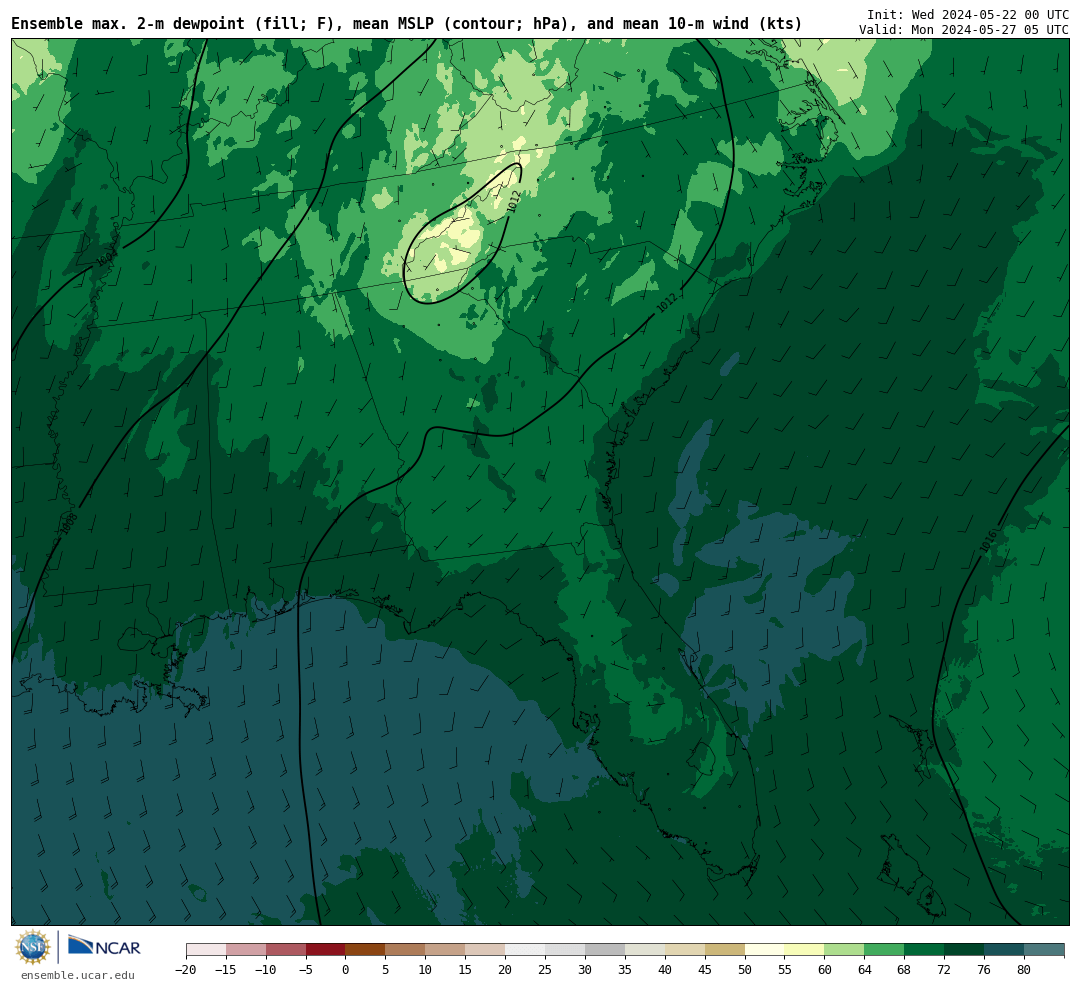
Task: Click the NCAR logo
Action: 104,946
